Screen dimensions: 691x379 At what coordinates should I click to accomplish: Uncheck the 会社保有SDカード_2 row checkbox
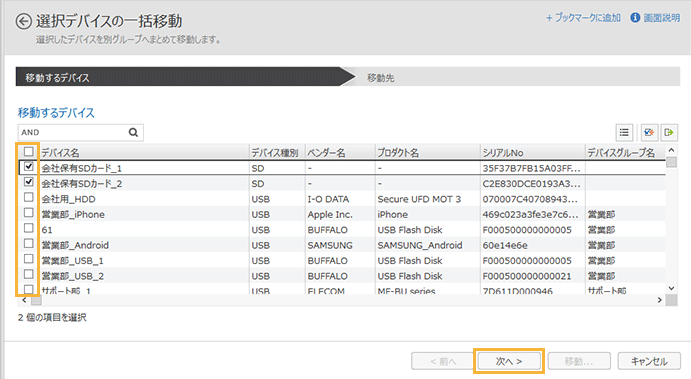(29, 182)
